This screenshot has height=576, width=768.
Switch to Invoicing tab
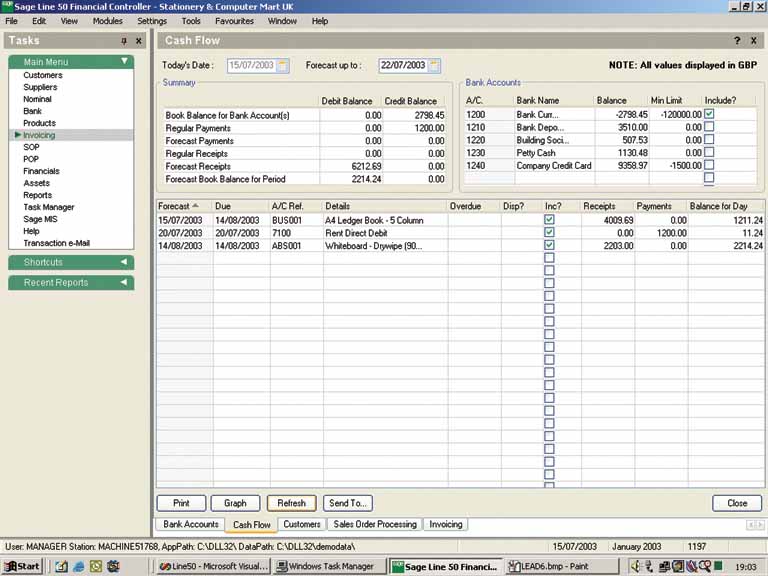pos(446,524)
